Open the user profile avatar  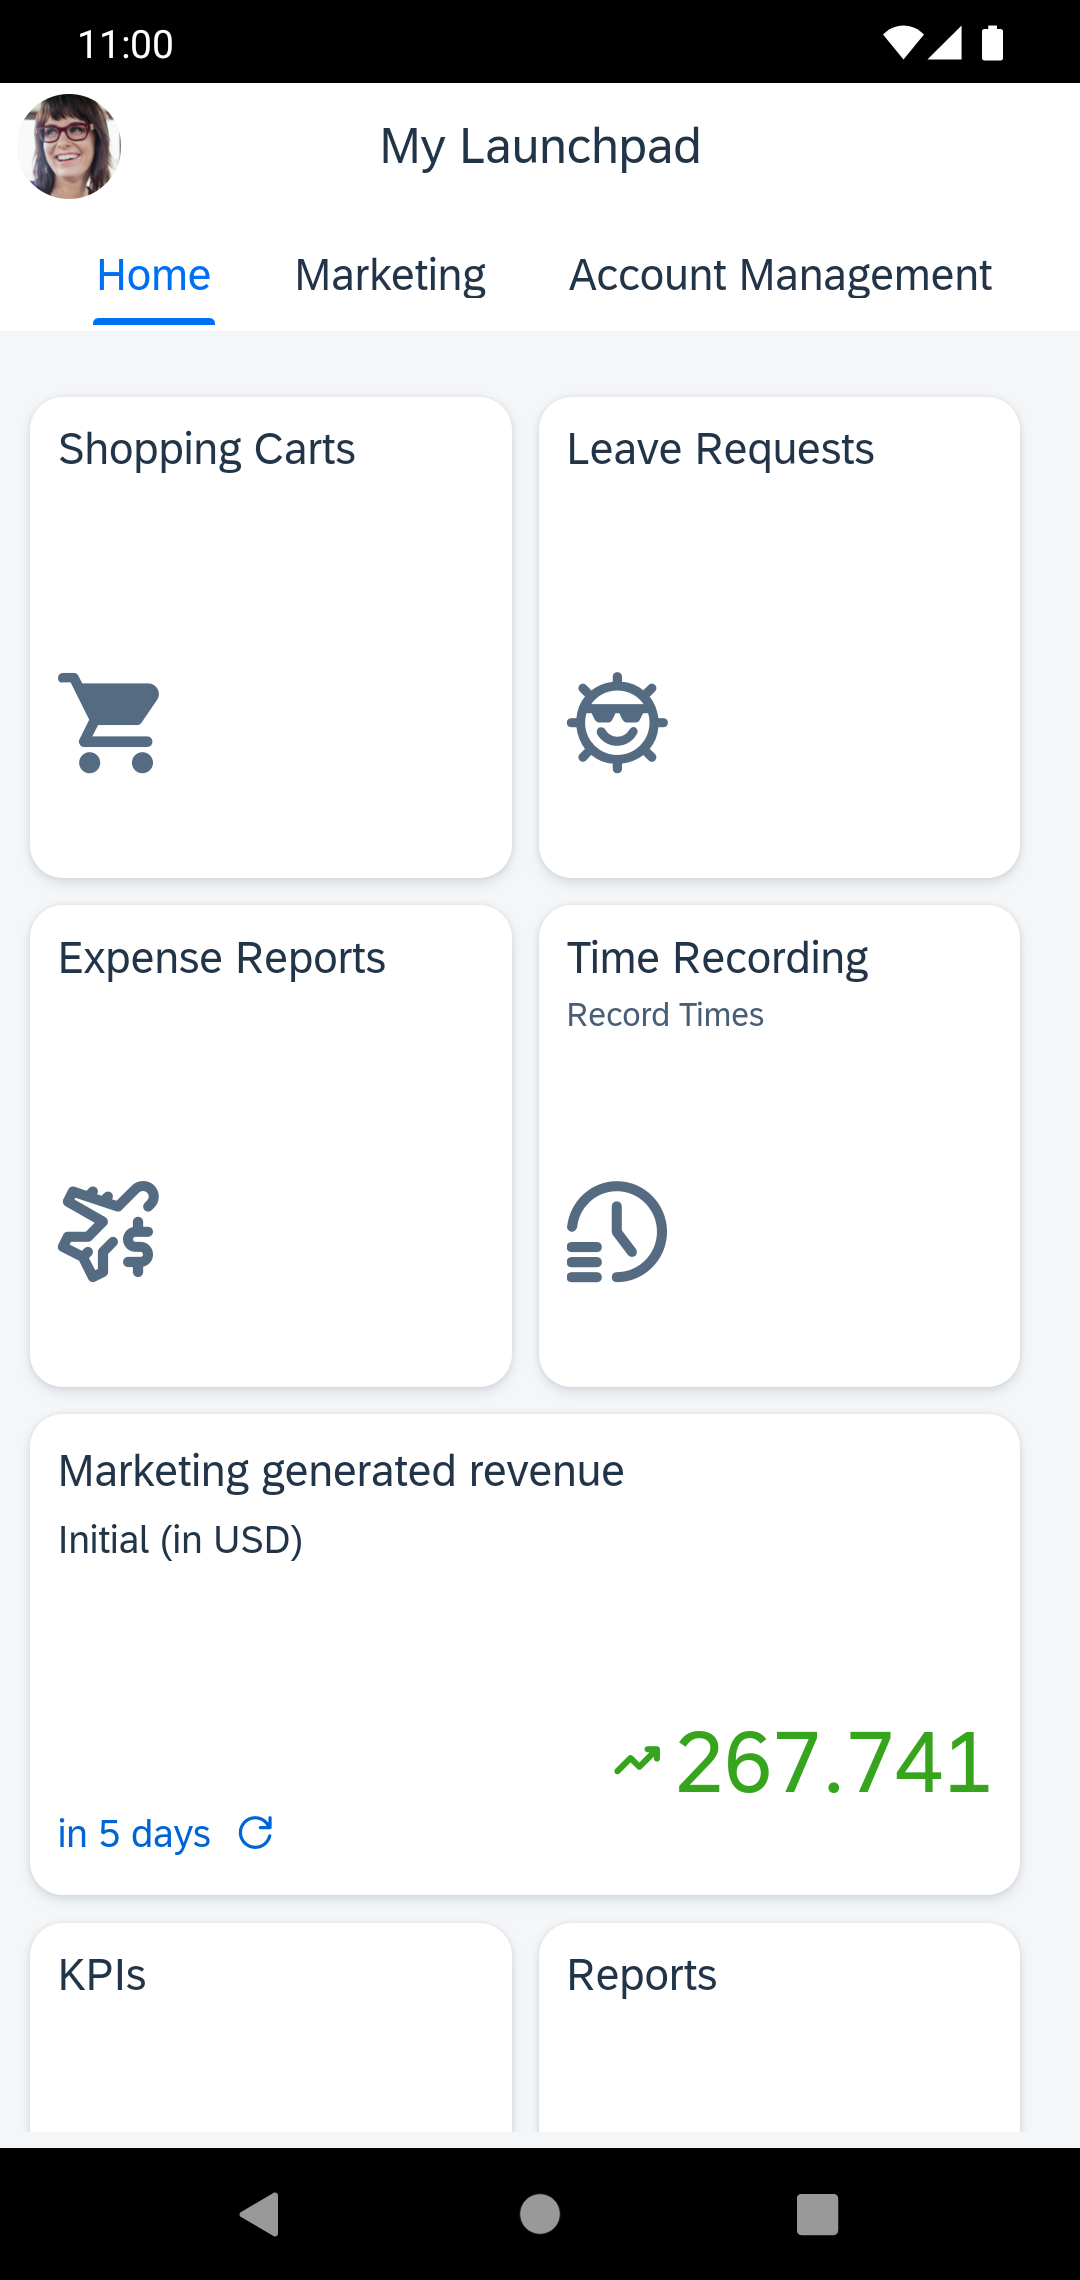[69, 146]
